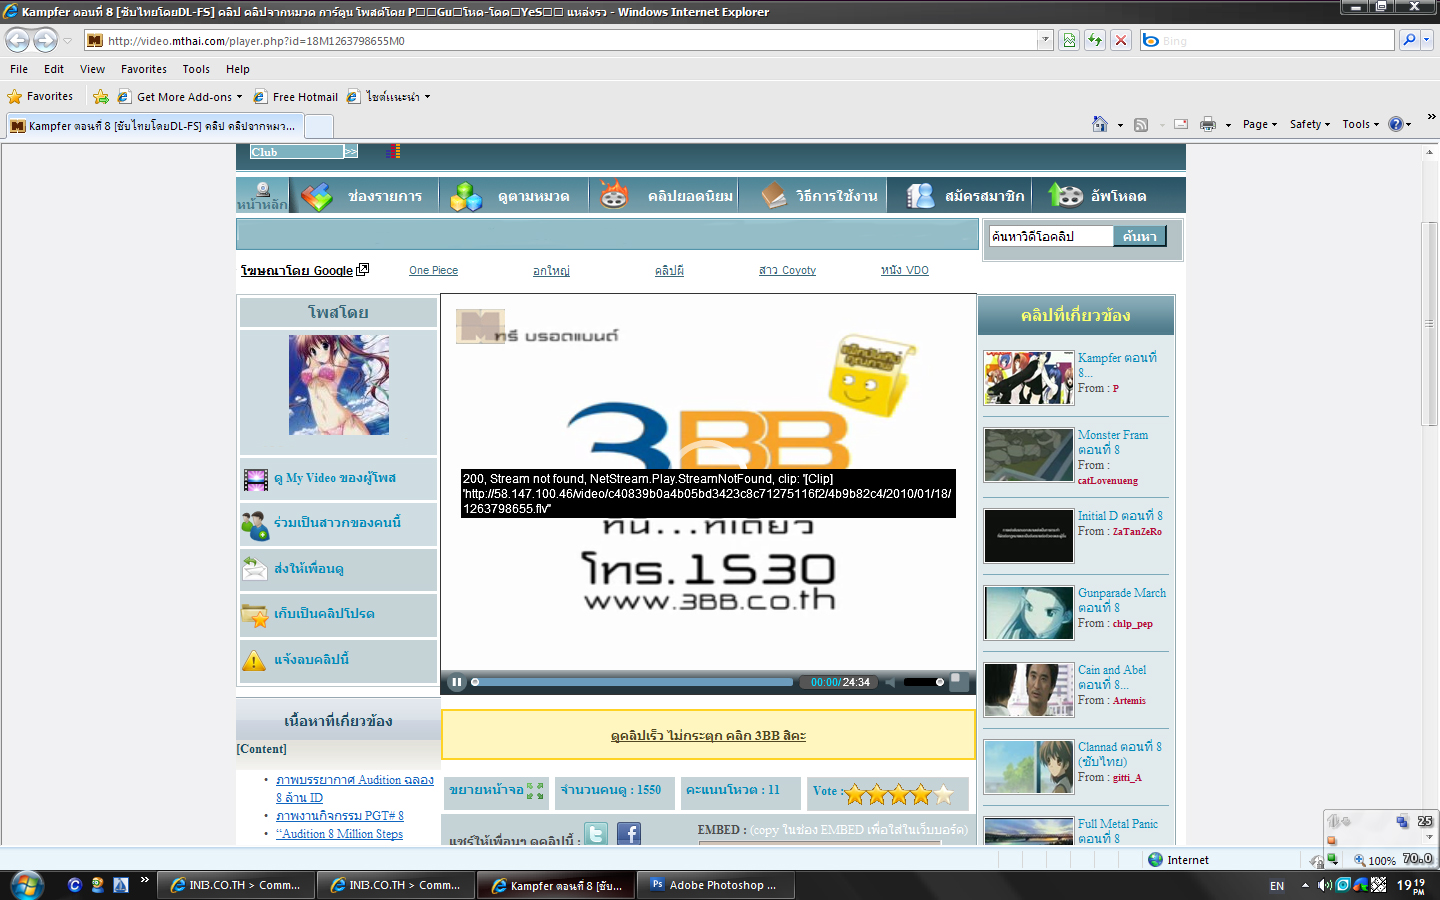Click the send-to-friend envelope icon

pyautogui.click(x=255, y=569)
